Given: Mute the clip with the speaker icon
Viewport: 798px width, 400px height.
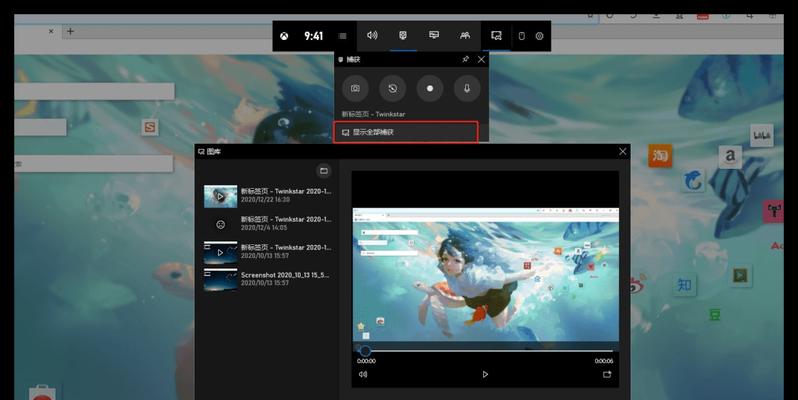Looking at the screenshot, I should 363,374.
